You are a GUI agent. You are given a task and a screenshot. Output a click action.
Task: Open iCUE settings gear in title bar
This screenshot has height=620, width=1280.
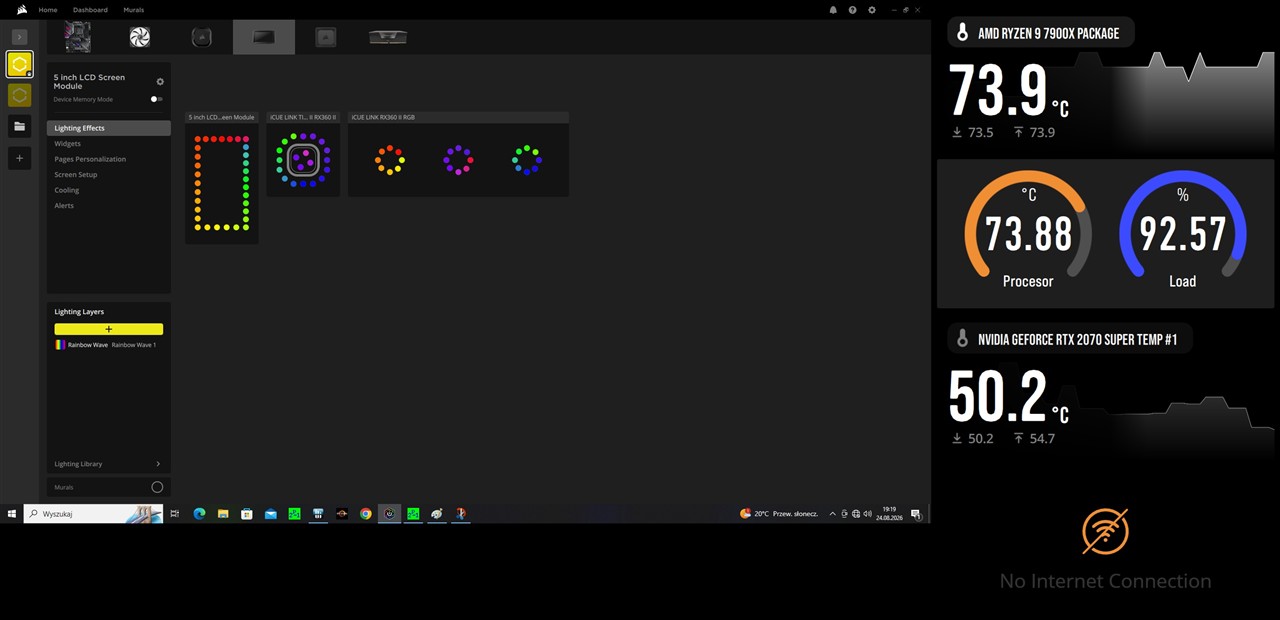tap(872, 10)
